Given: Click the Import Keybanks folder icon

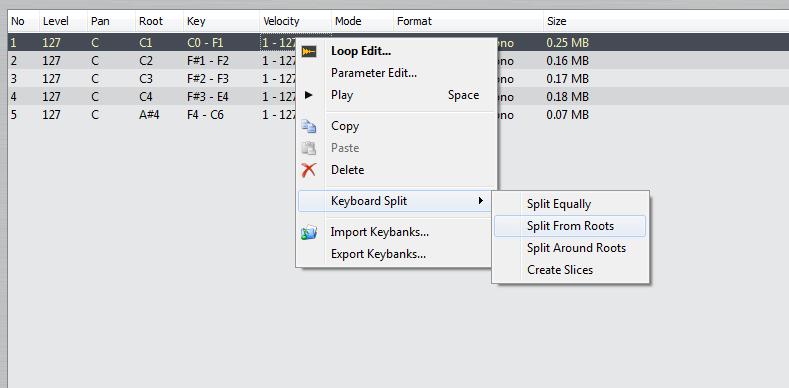Looking at the screenshot, I should click(x=308, y=232).
